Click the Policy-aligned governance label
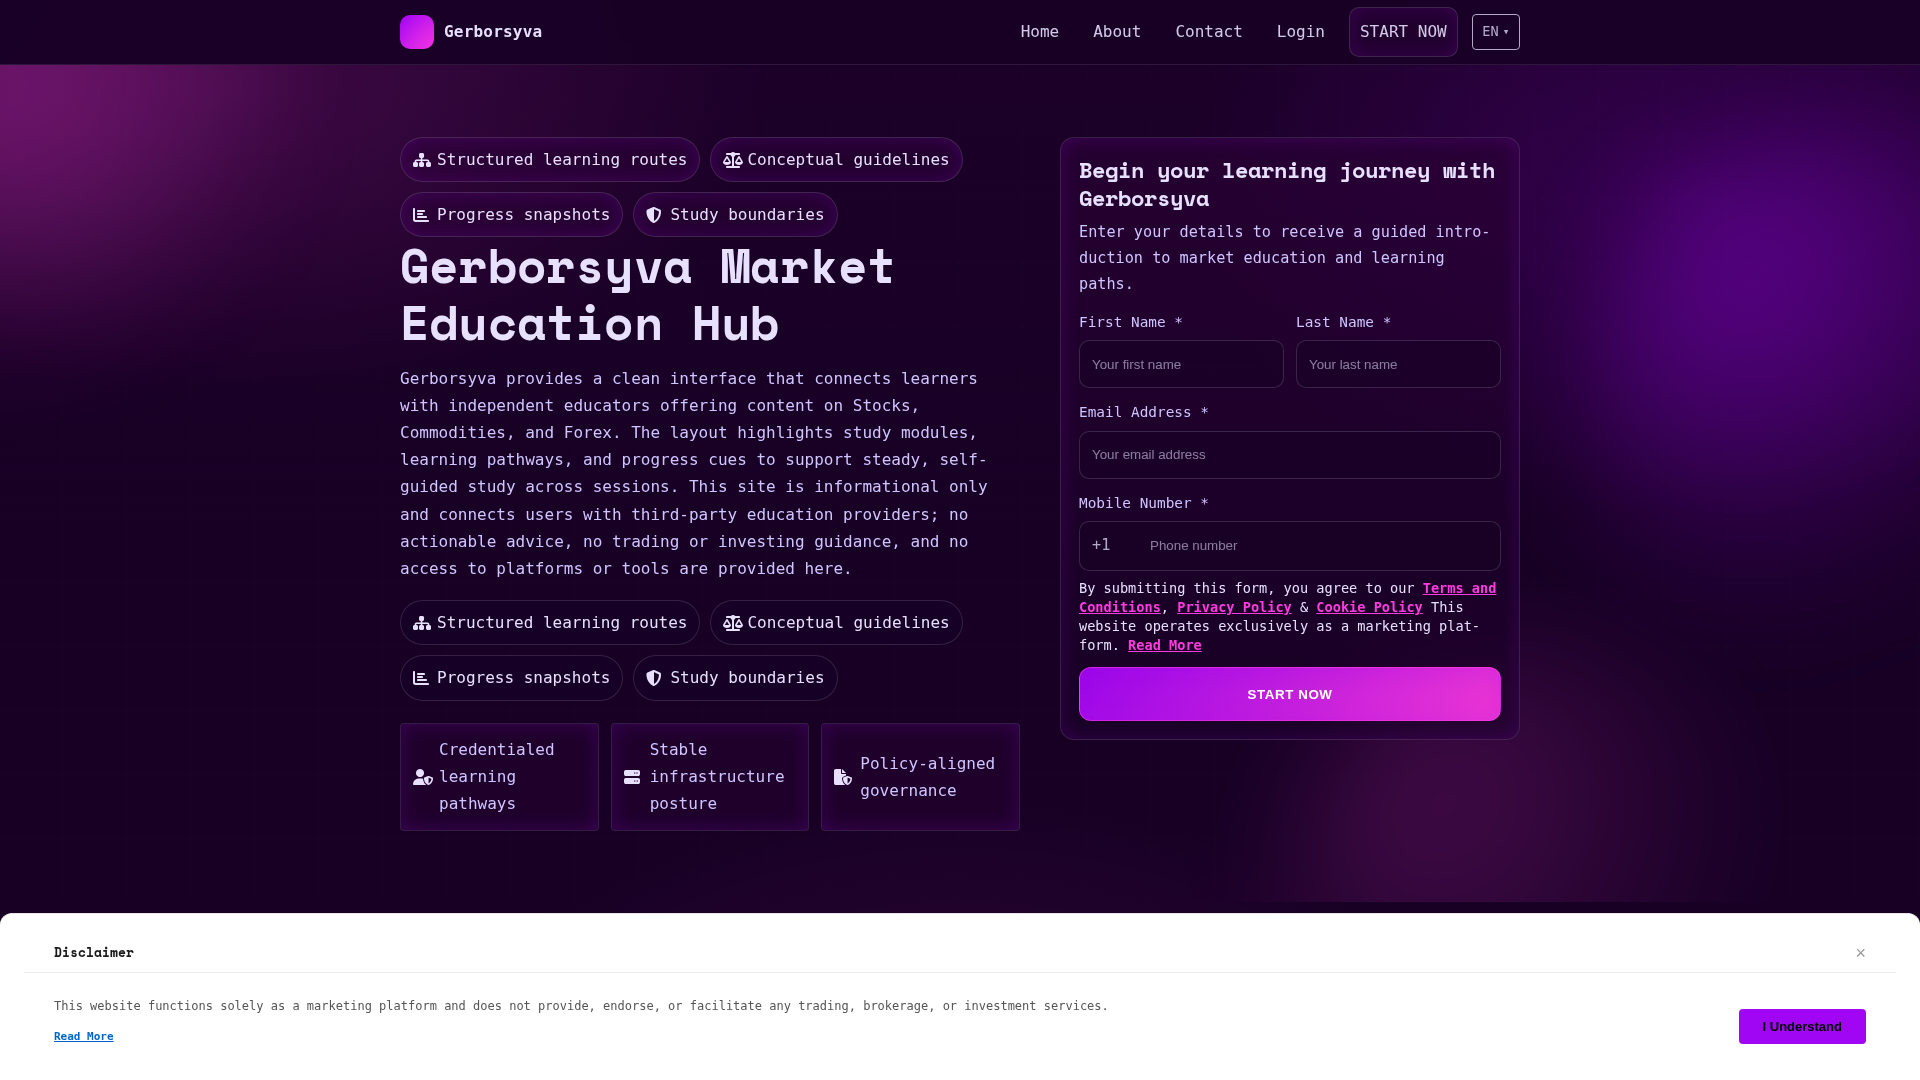1920x1080 pixels. pos(928,777)
